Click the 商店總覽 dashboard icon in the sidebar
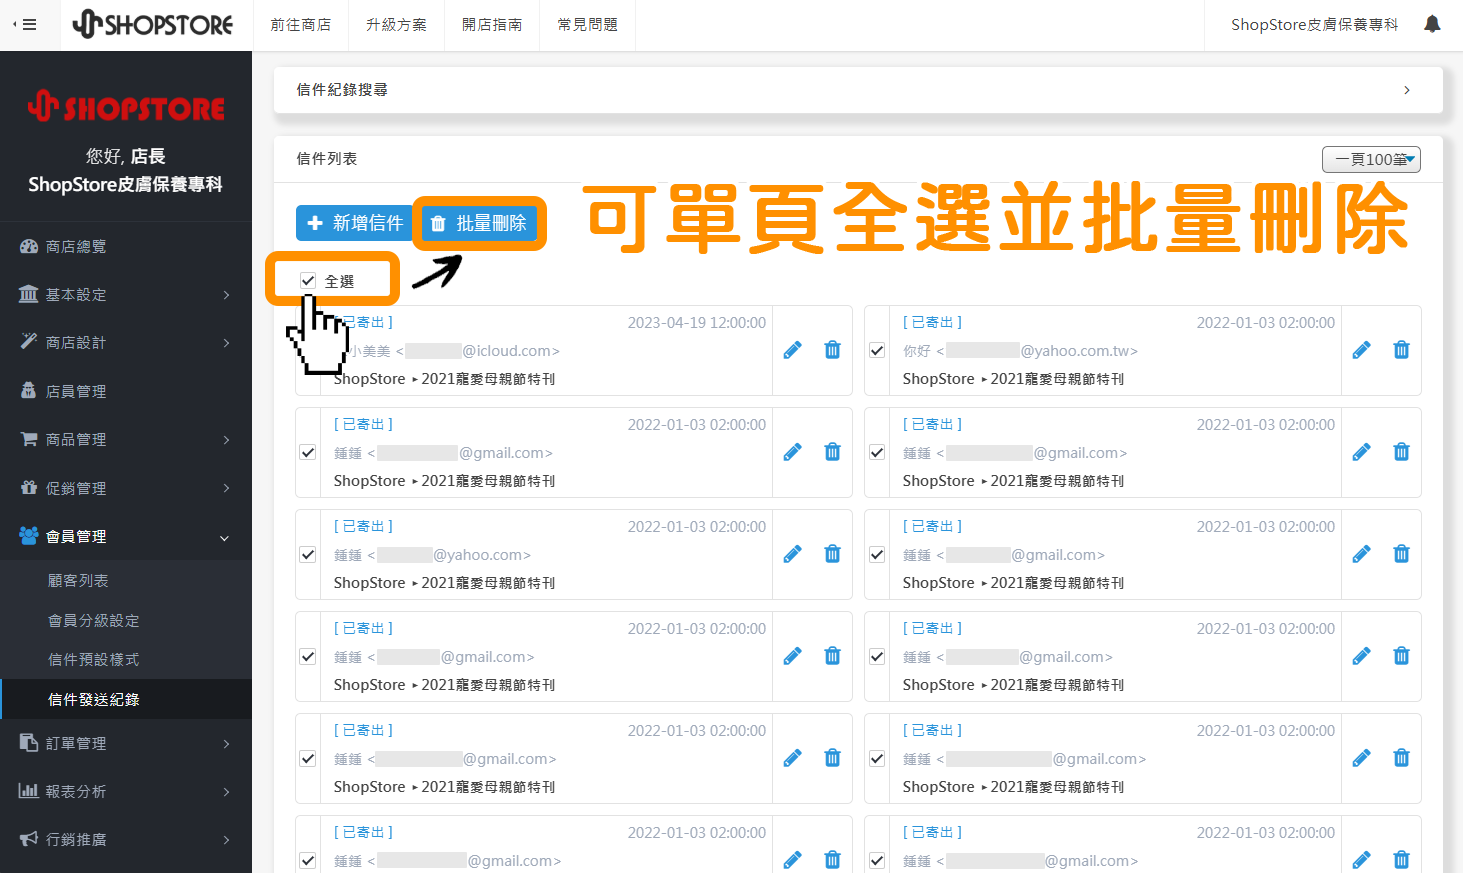Screen dimensions: 1463x873 tap(29, 246)
